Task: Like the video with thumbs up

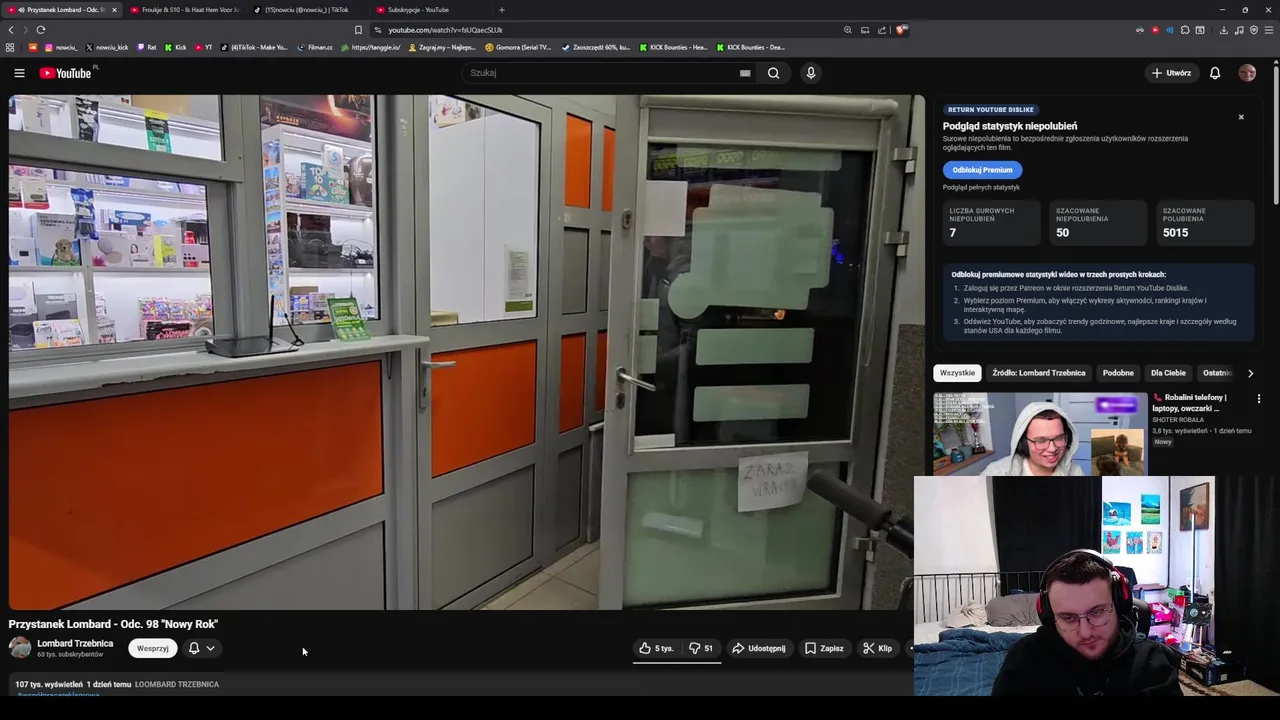Action: coord(656,648)
